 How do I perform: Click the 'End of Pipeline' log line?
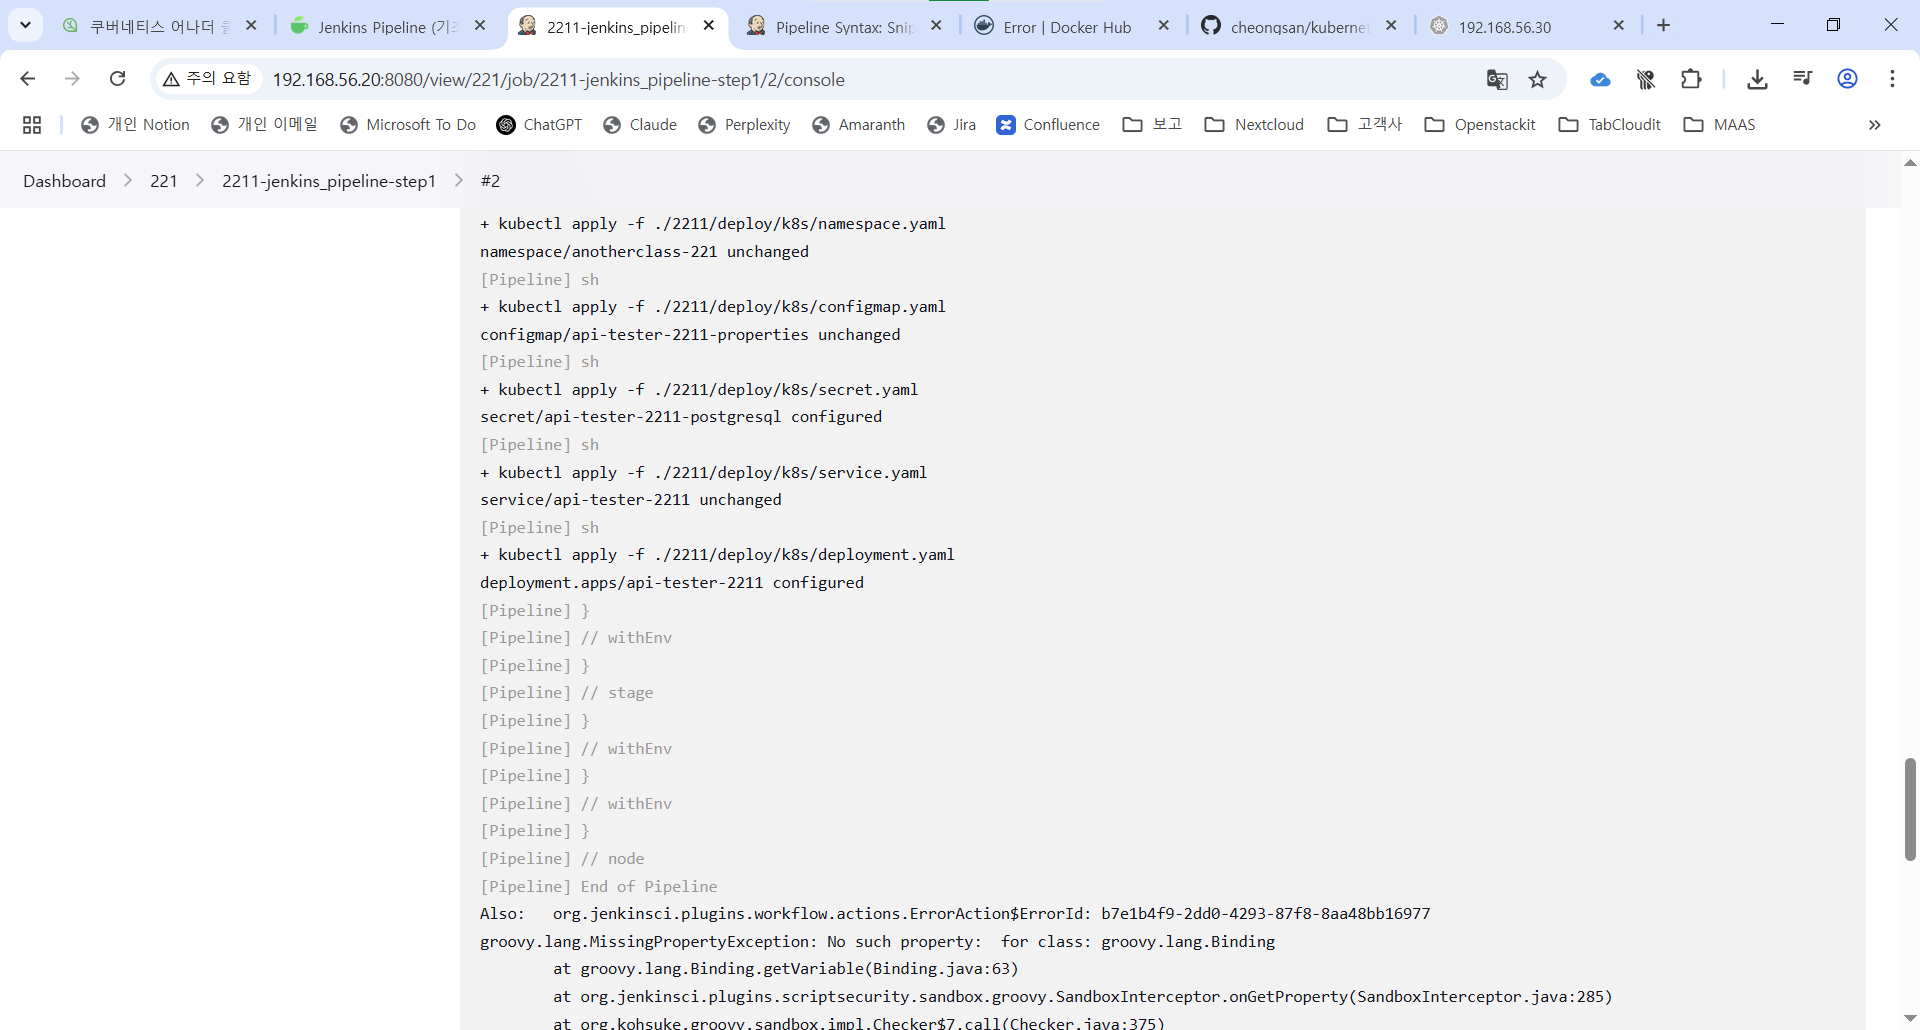click(x=599, y=886)
